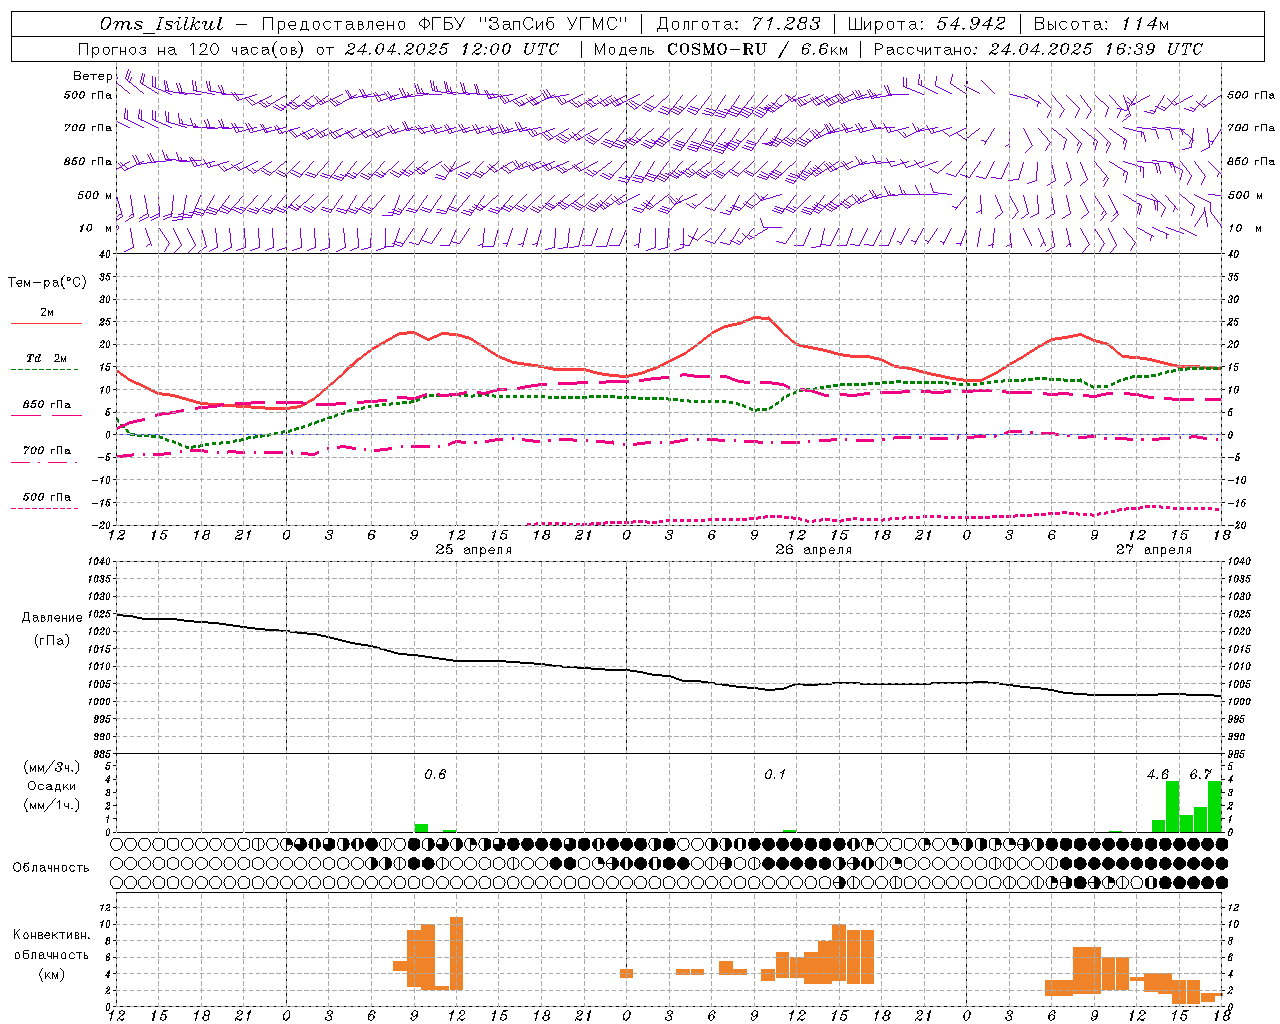Viewport: 1280px width, 1024px height.
Task: Click the (мм/1ч.) precipitation unit label
Action: coord(51,805)
